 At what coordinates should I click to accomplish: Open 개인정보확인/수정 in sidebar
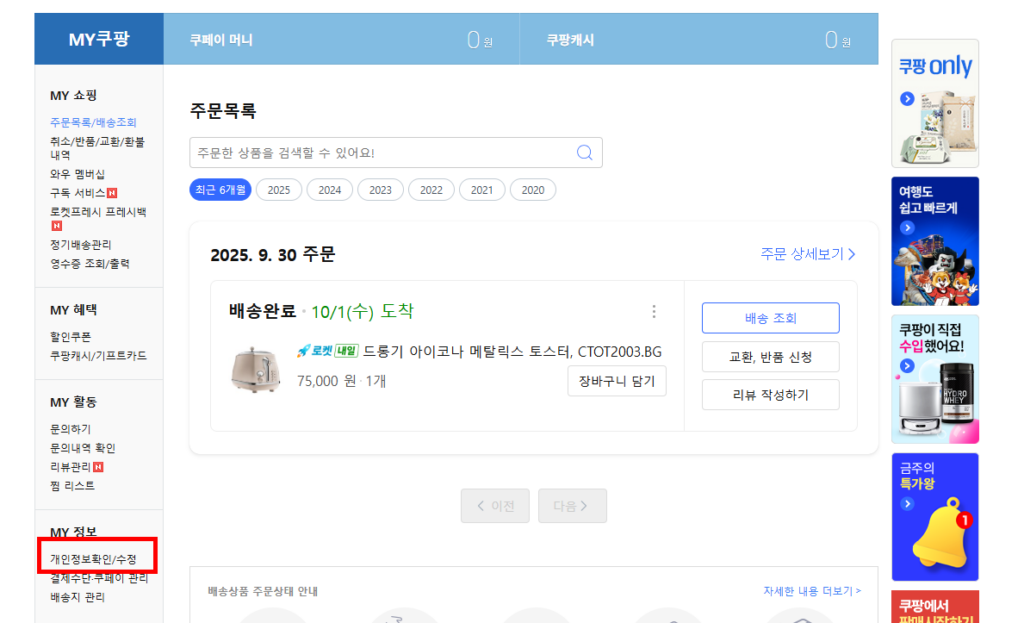coord(93,559)
